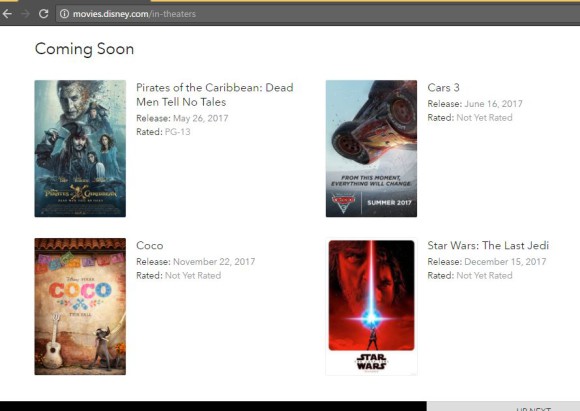The image size is (580, 411).
Task: Select the PG-13 rating text
Action: point(178,132)
